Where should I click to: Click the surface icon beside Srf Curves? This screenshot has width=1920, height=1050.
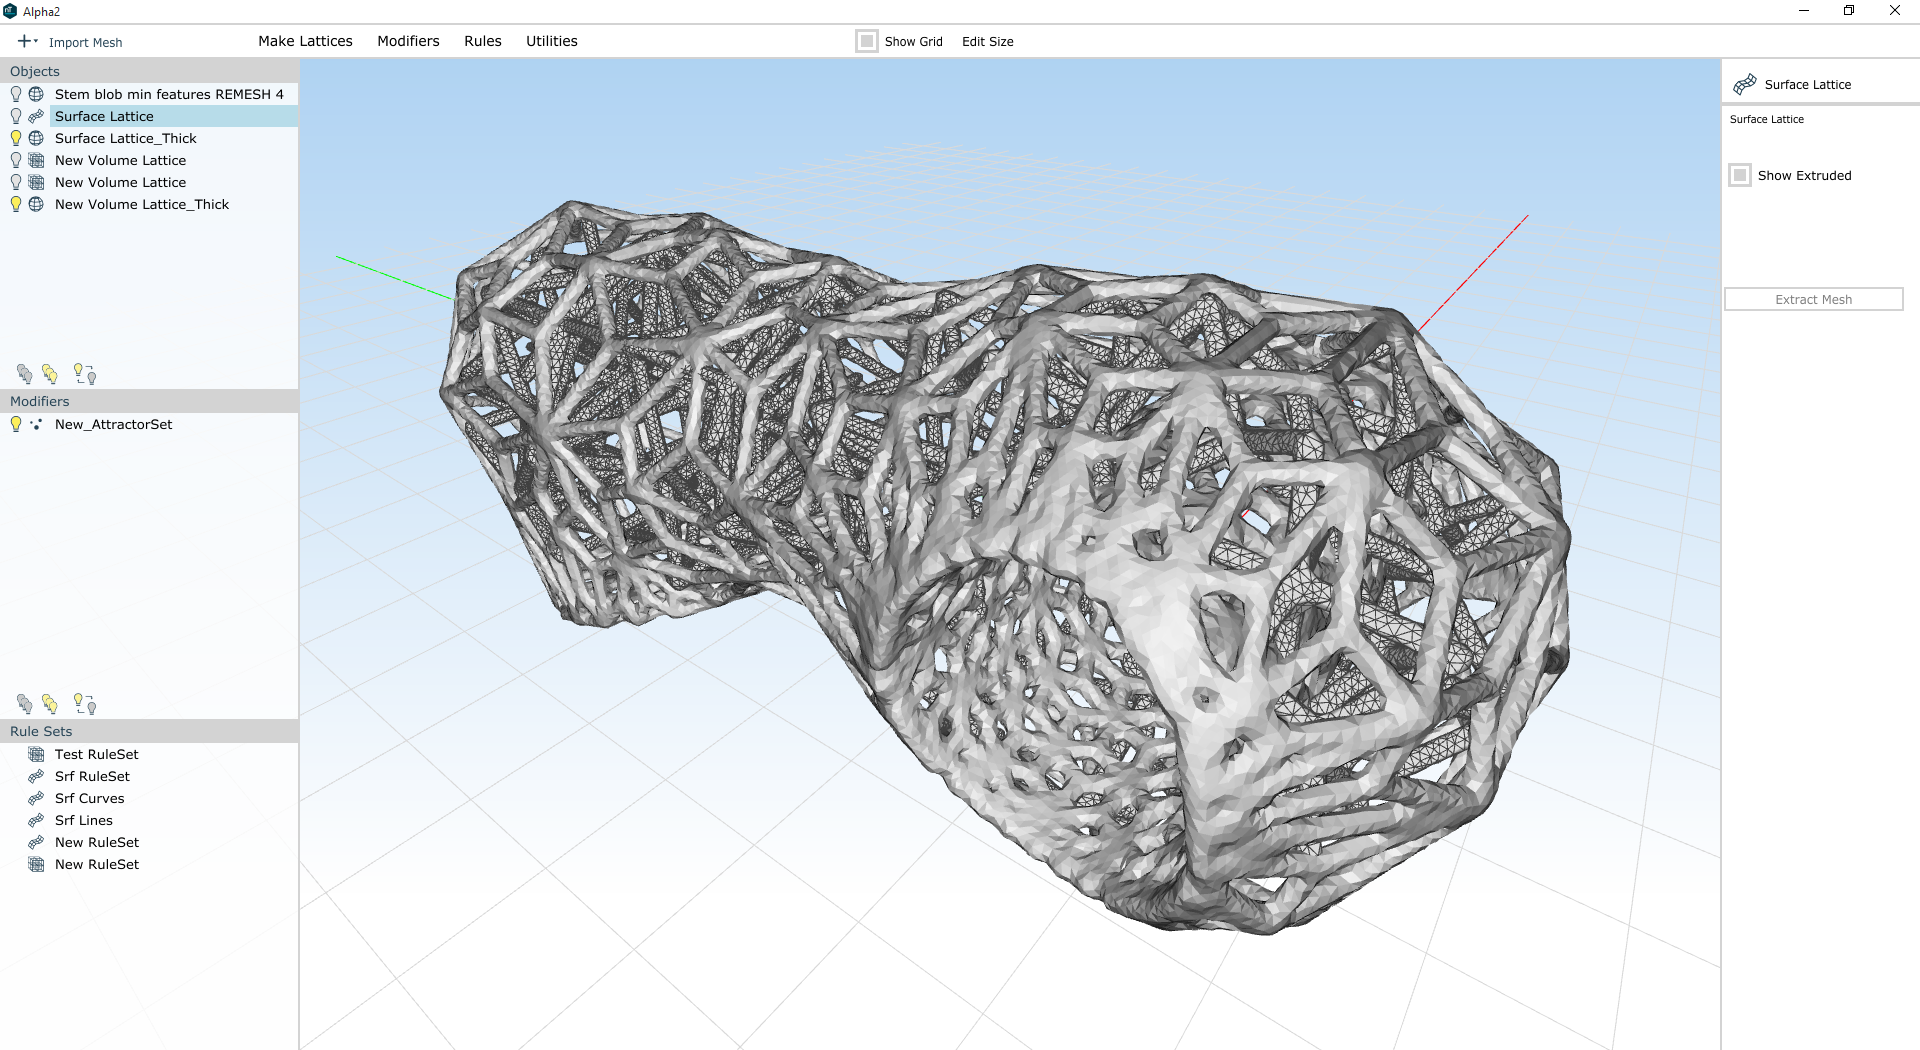click(36, 798)
